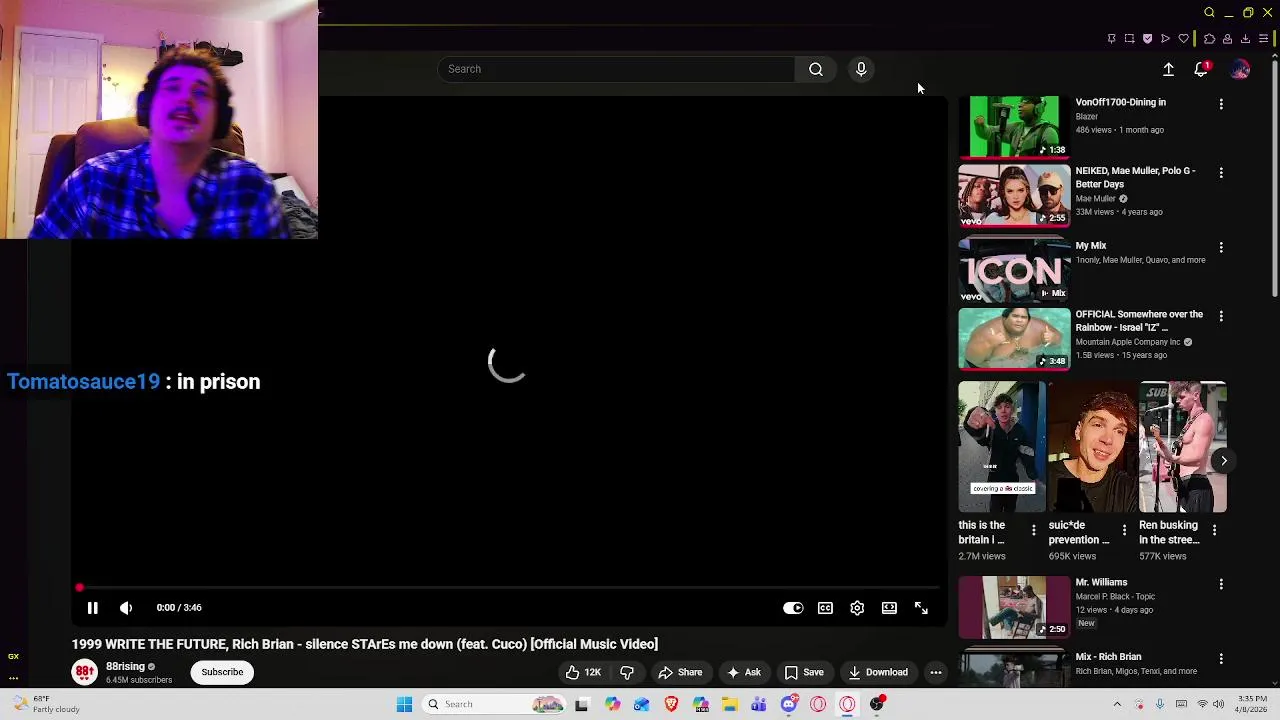Viewport: 1280px width, 720px height.
Task: Mute the video volume speaker icon
Action: coord(126,608)
